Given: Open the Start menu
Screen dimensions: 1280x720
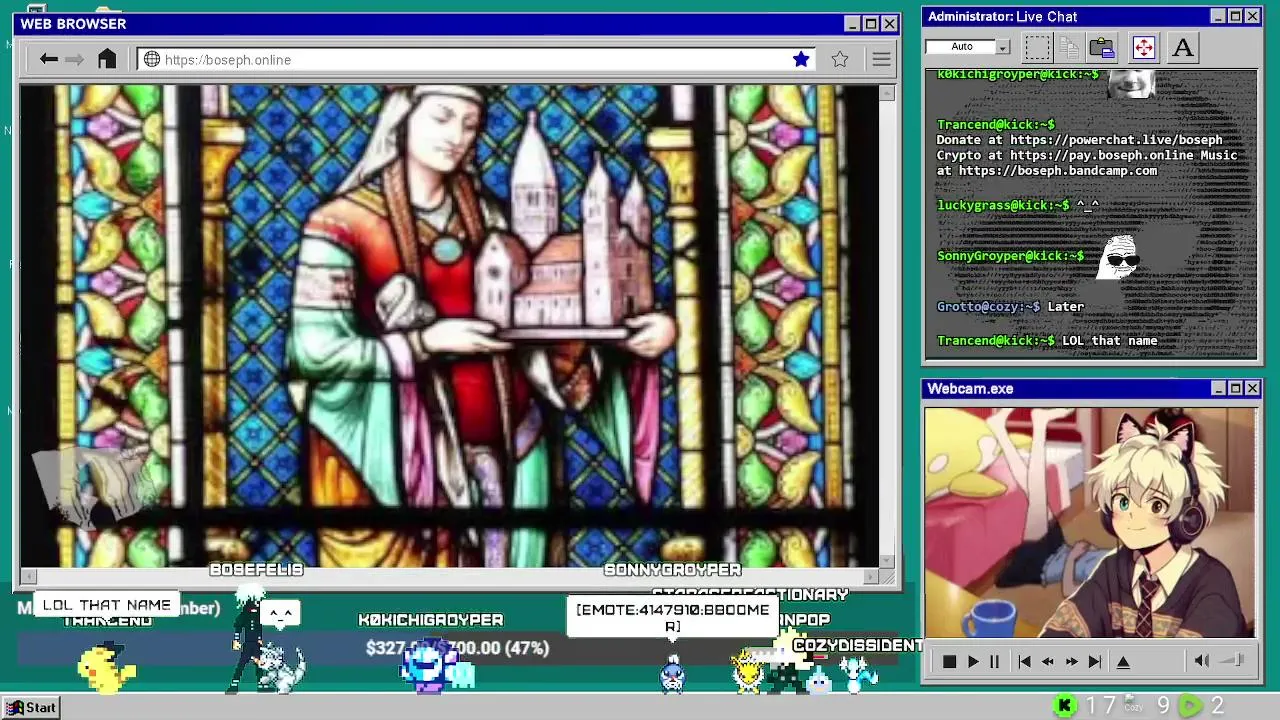Looking at the screenshot, I should [x=31, y=707].
